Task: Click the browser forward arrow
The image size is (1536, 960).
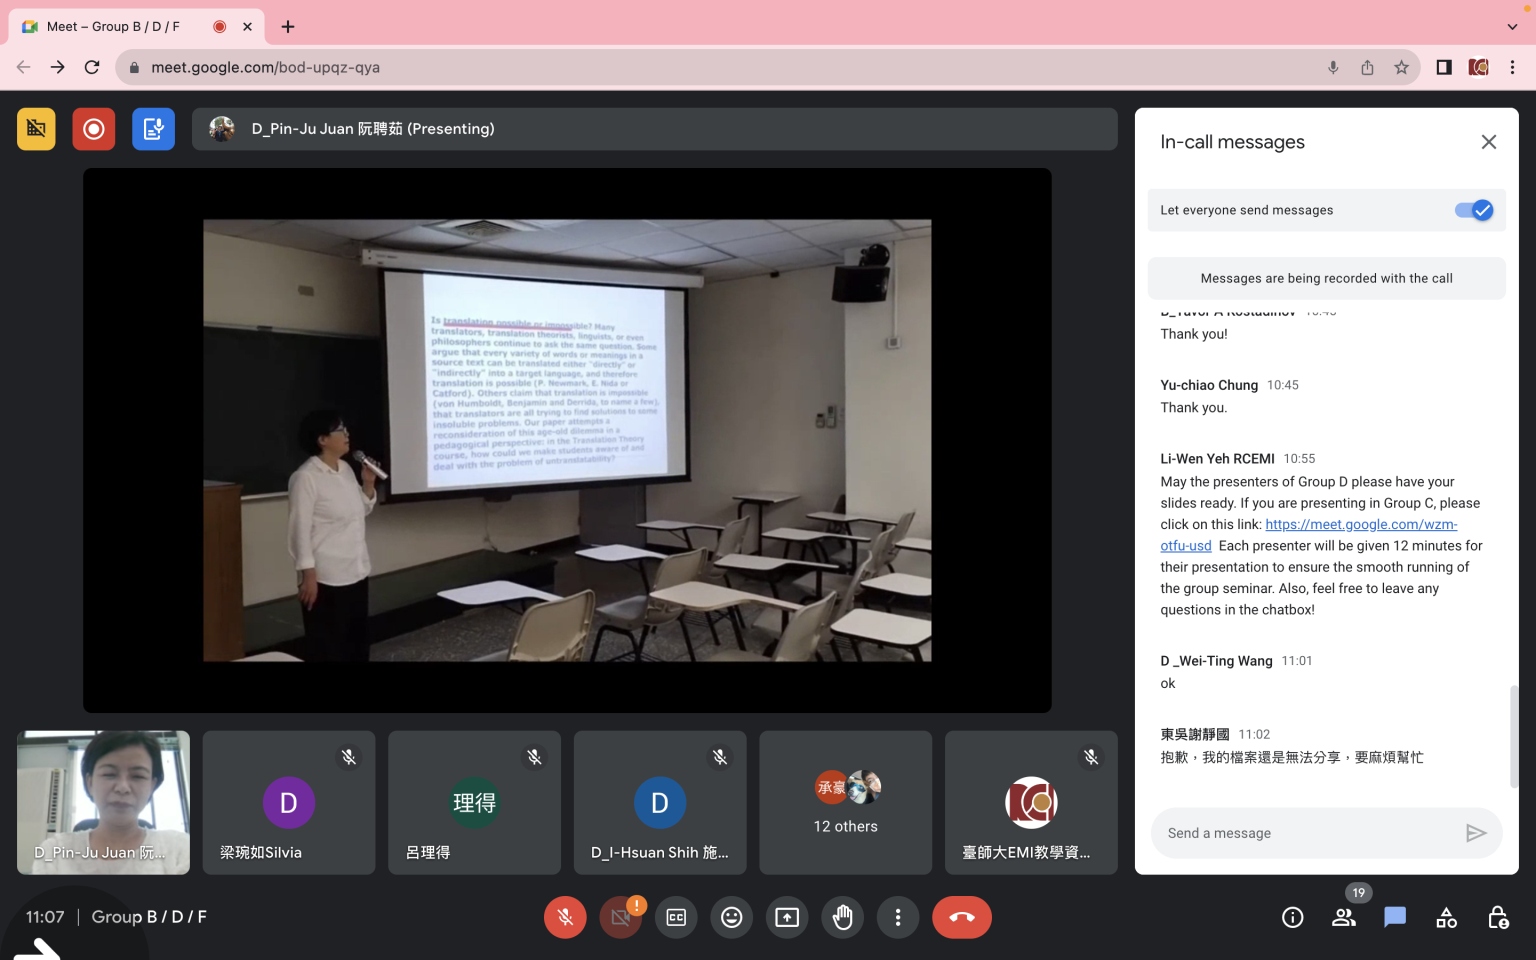Action: 58,67
